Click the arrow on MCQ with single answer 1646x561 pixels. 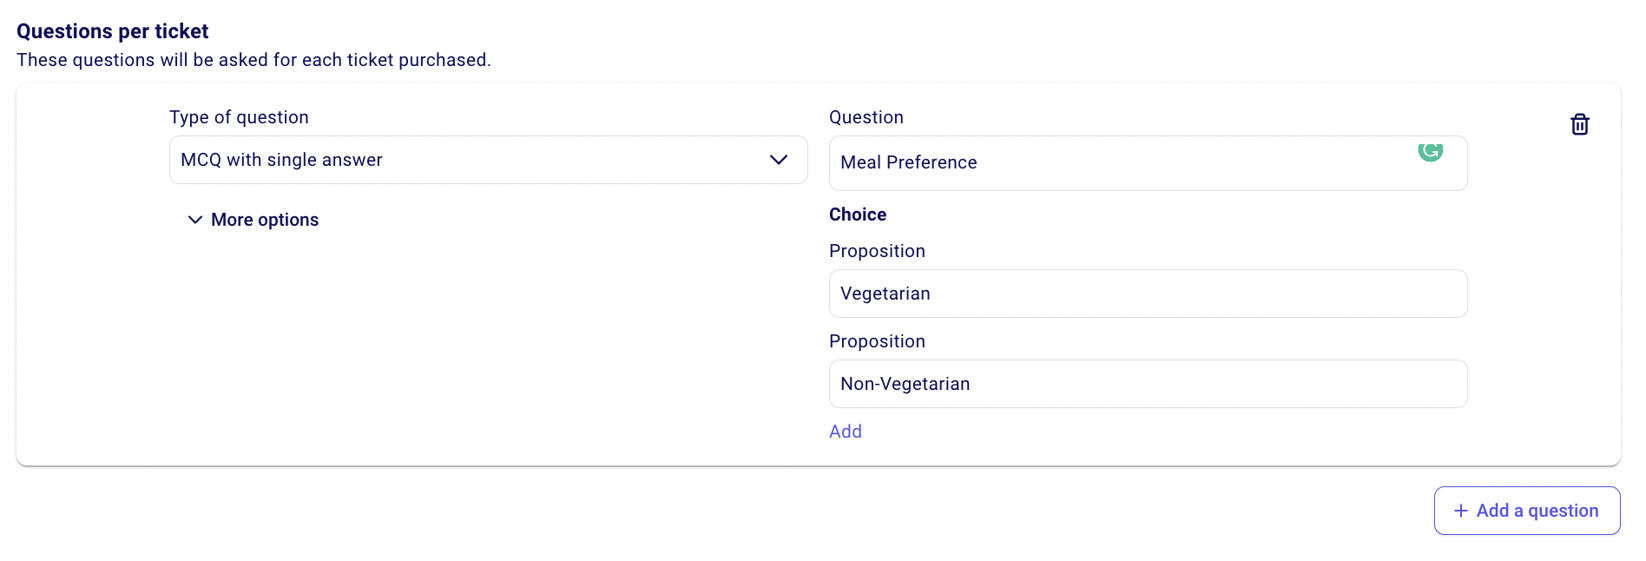(778, 160)
